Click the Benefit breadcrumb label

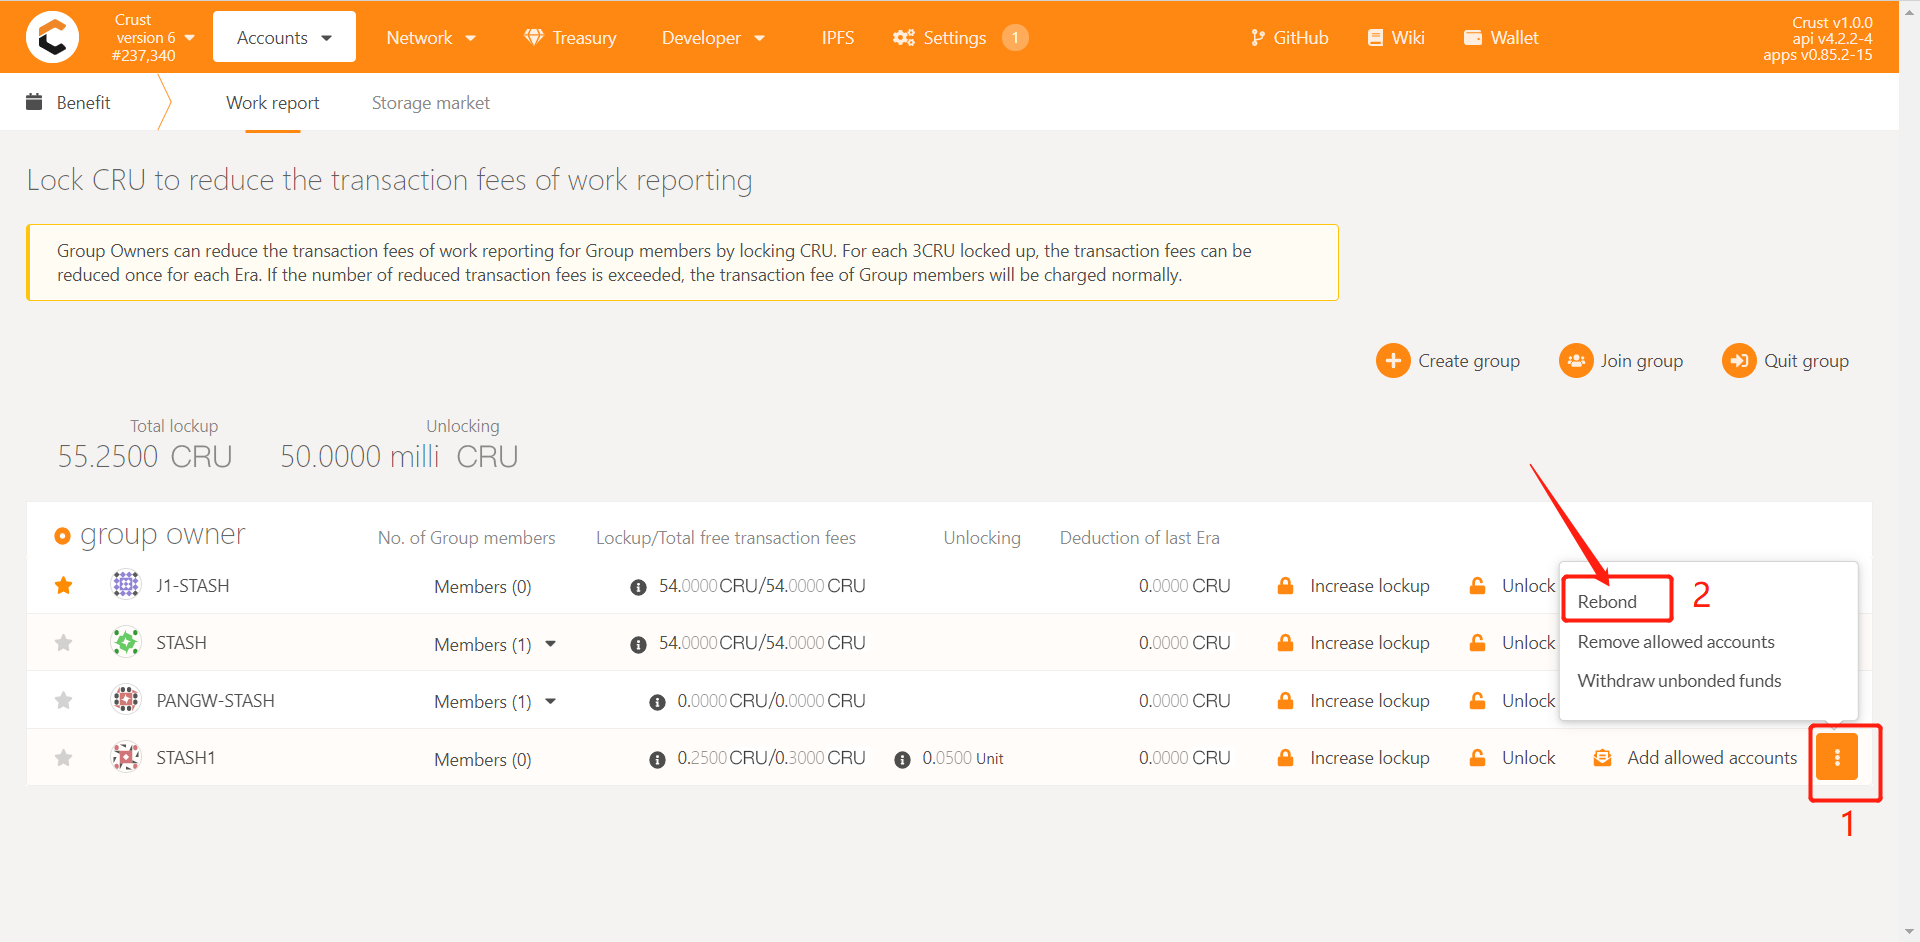pyautogui.click(x=84, y=103)
